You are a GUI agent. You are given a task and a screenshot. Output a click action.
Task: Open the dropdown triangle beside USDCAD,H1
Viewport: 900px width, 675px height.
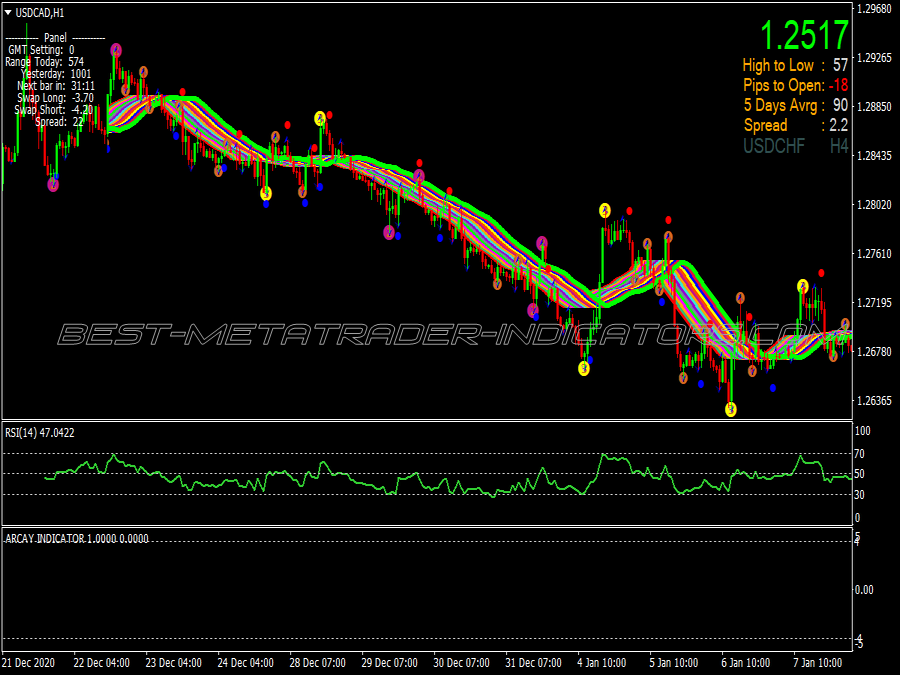click(8, 13)
